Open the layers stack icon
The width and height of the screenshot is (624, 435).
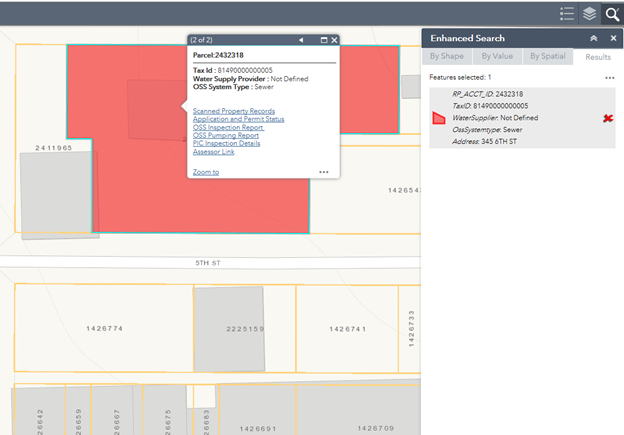click(590, 13)
